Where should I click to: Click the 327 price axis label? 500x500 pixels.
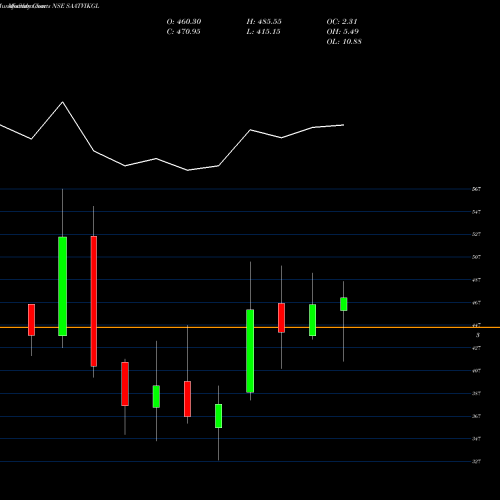click(x=476, y=461)
